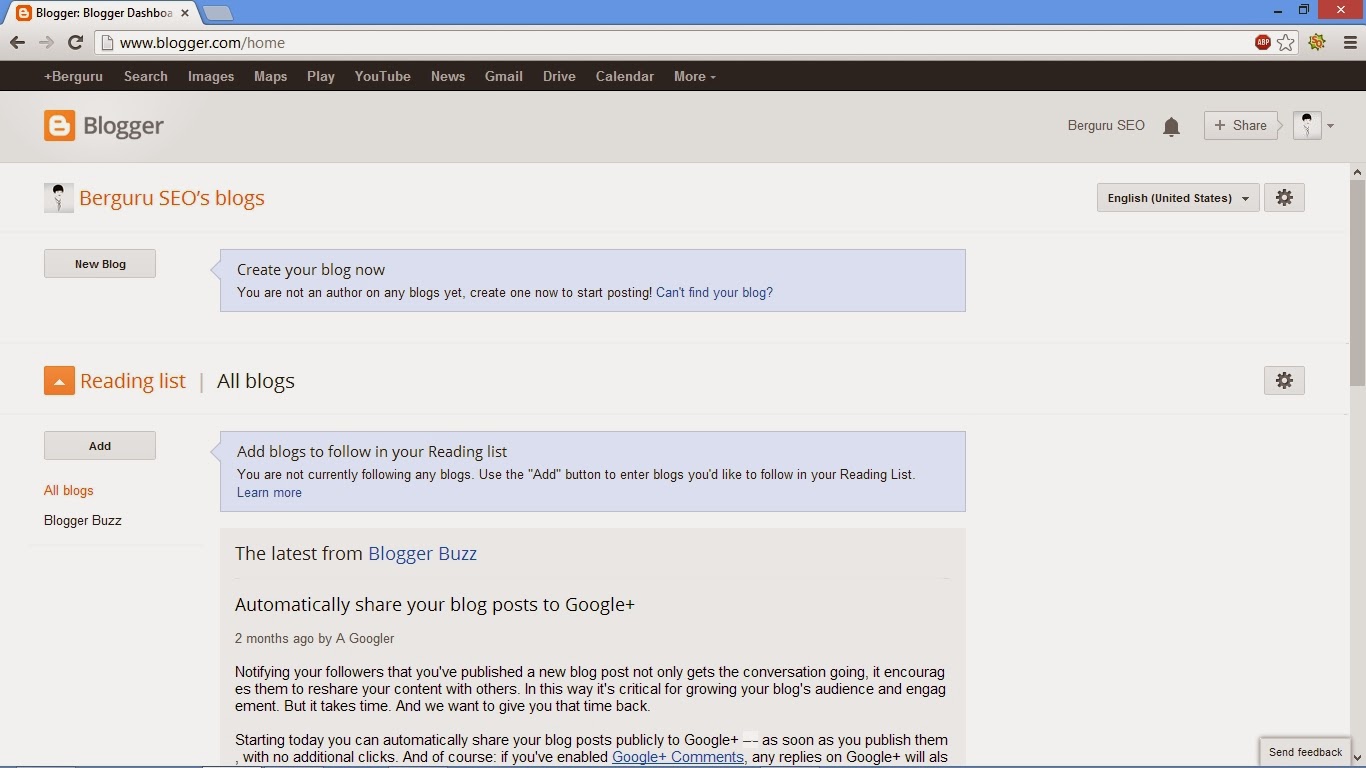Image resolution: width=1366 pixels, height=768 pixels.
Task: Click the Berguru SEO's blogs title
Action: [172, 198]
